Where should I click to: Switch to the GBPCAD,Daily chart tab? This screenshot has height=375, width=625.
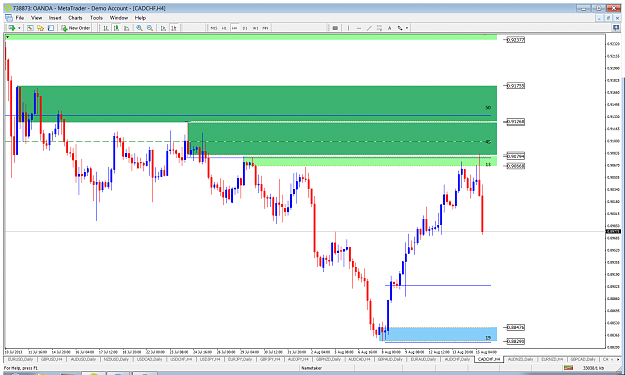[x=583, y=359]
